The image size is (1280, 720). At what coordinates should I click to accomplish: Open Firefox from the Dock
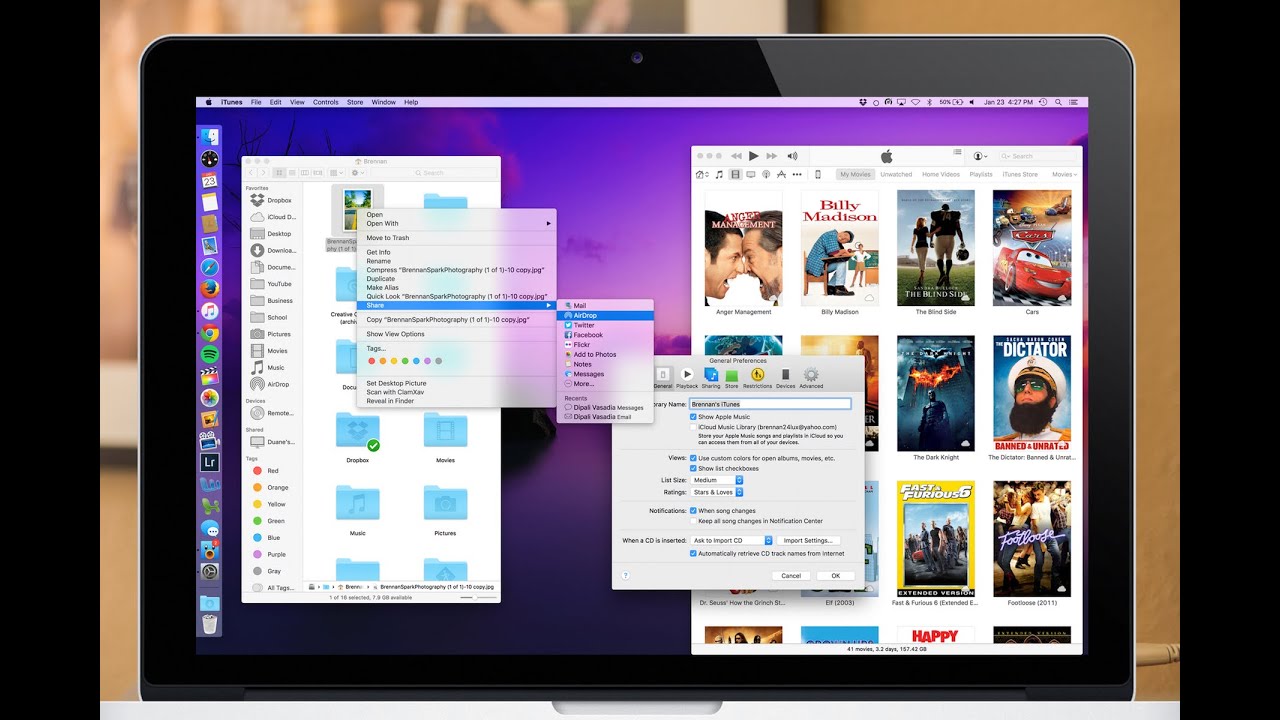pyautogui.click(x=209, y=289)
